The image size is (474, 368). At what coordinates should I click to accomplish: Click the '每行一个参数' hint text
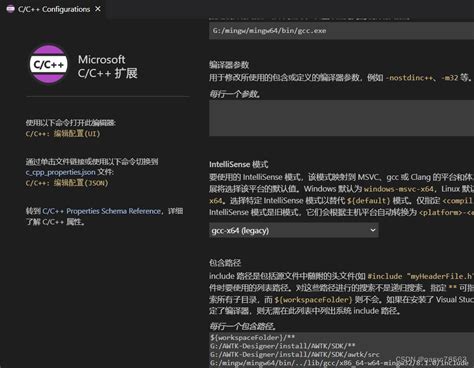(235, 94)
